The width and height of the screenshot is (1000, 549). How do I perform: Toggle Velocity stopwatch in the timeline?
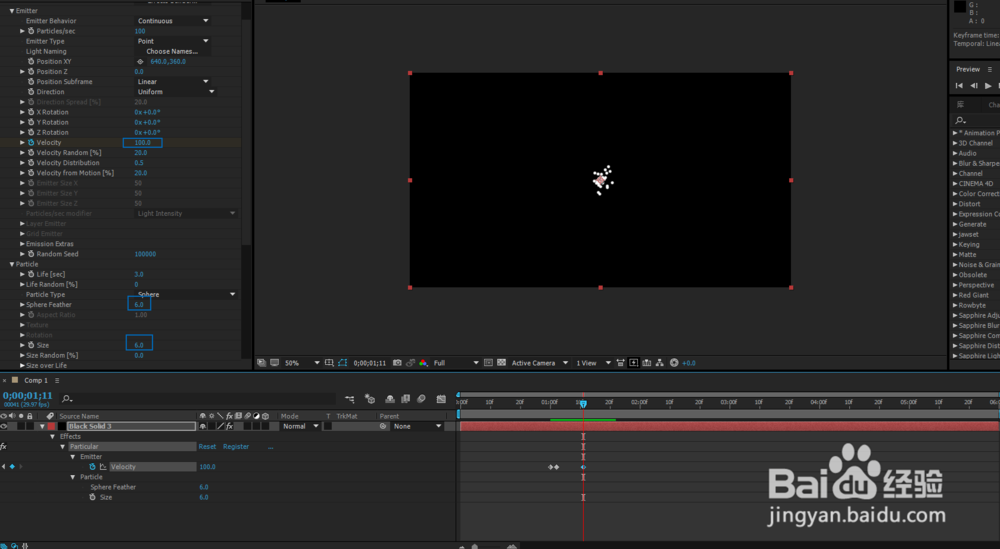pyautogui.click(x=92, y=467)
